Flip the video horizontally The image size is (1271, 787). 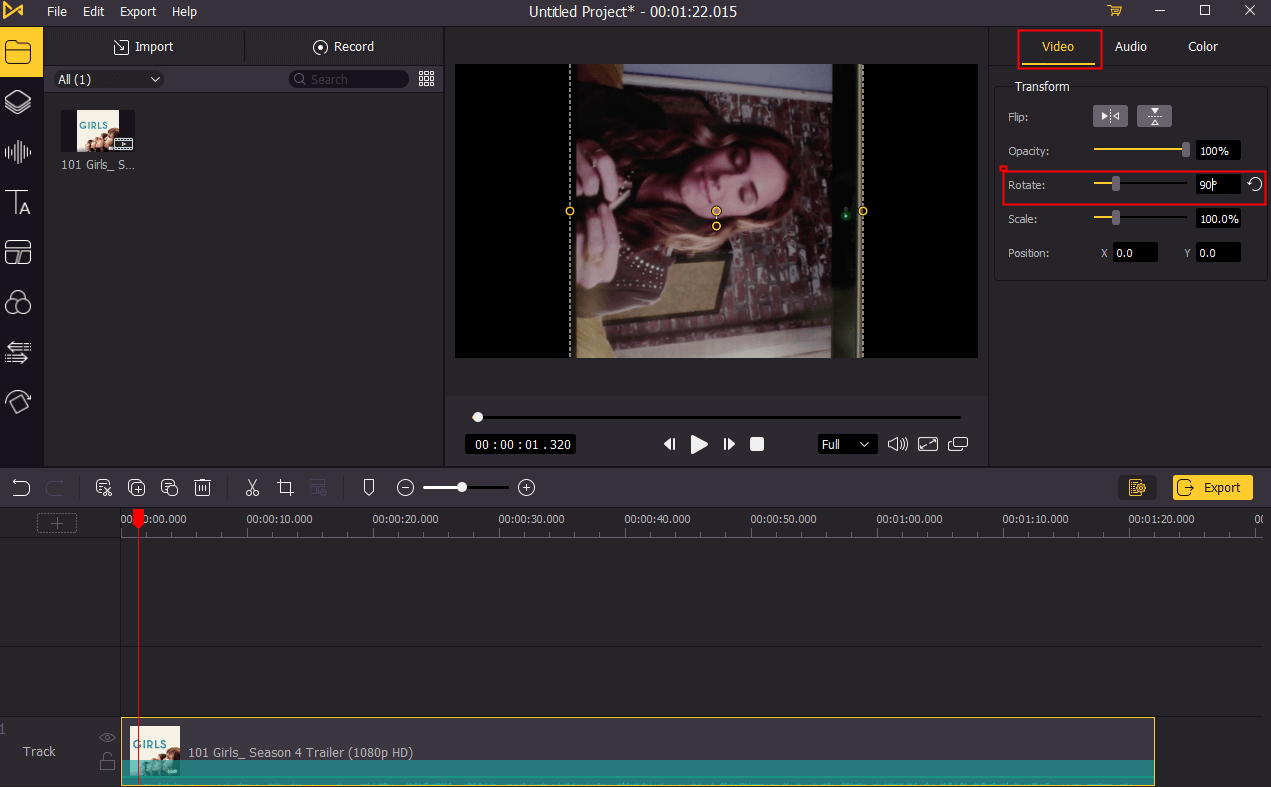1109,115
